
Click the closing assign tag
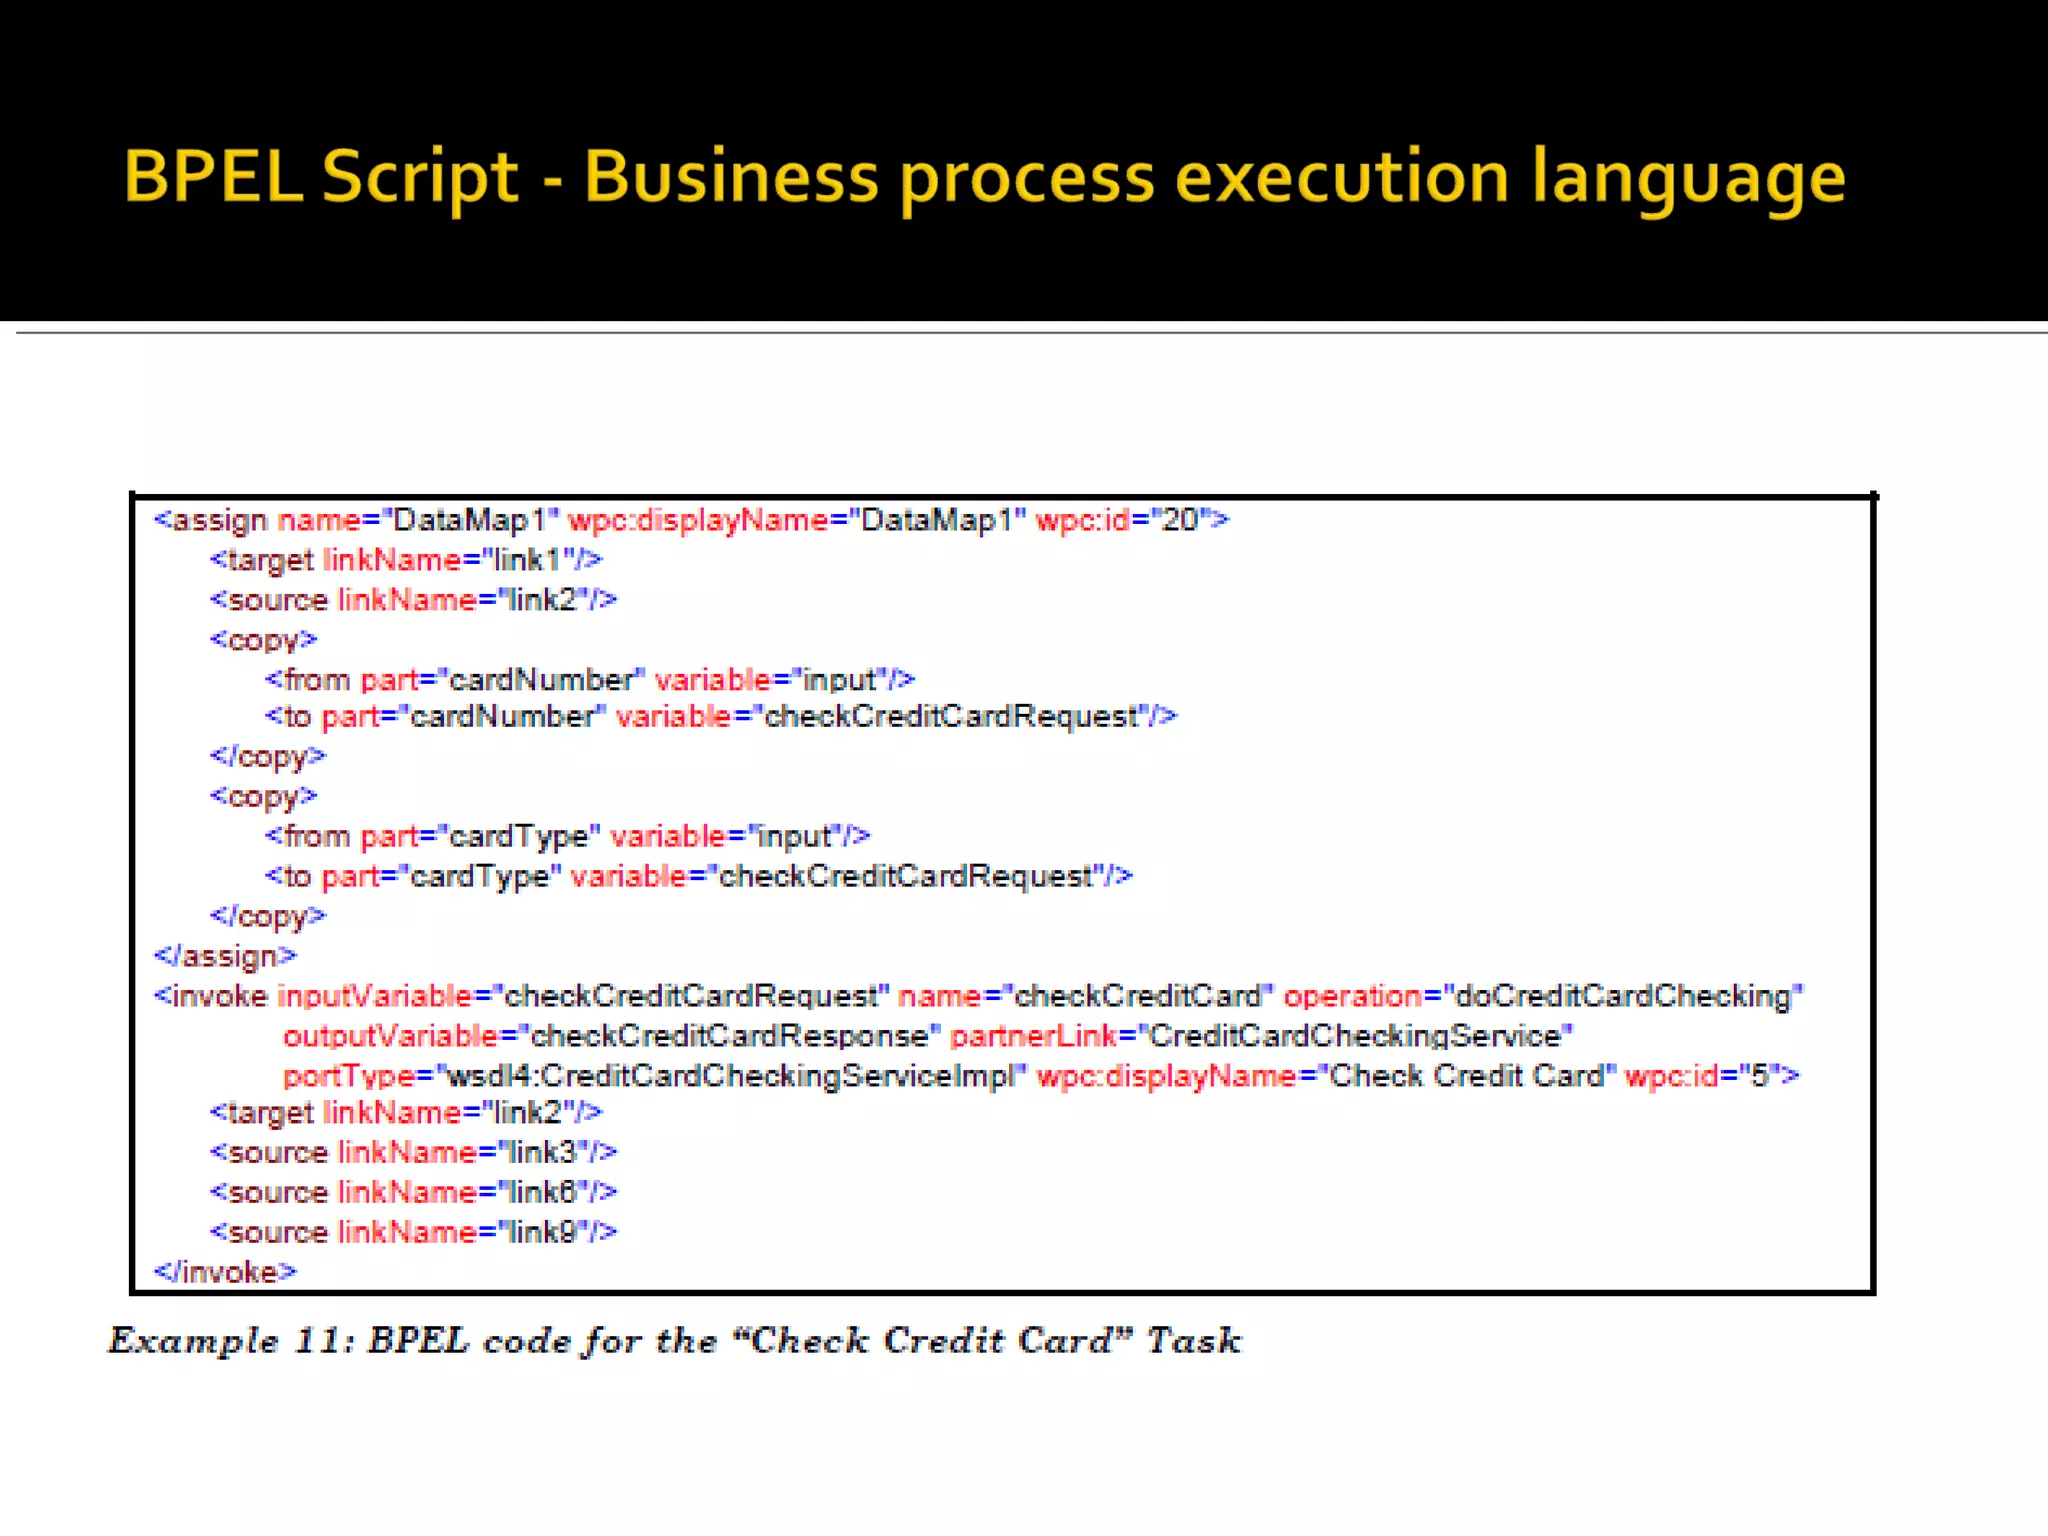coord(225,956)
